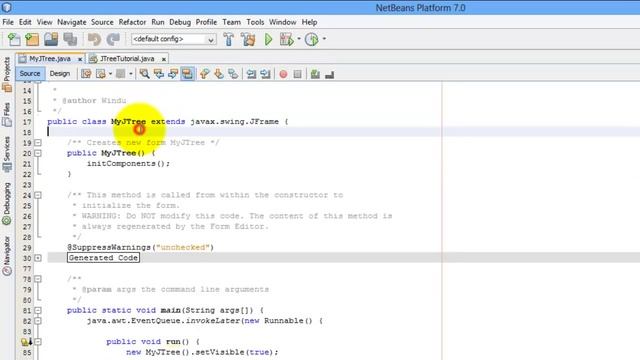Click the New Project icon
Viewport: 640px width, 360px height.
[32, 40]
